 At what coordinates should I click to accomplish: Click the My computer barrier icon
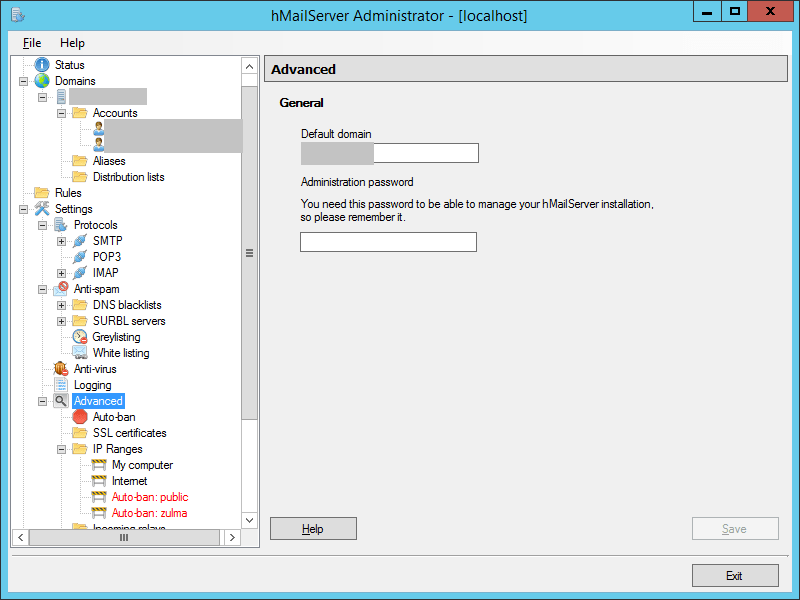(x=98, y=465)
